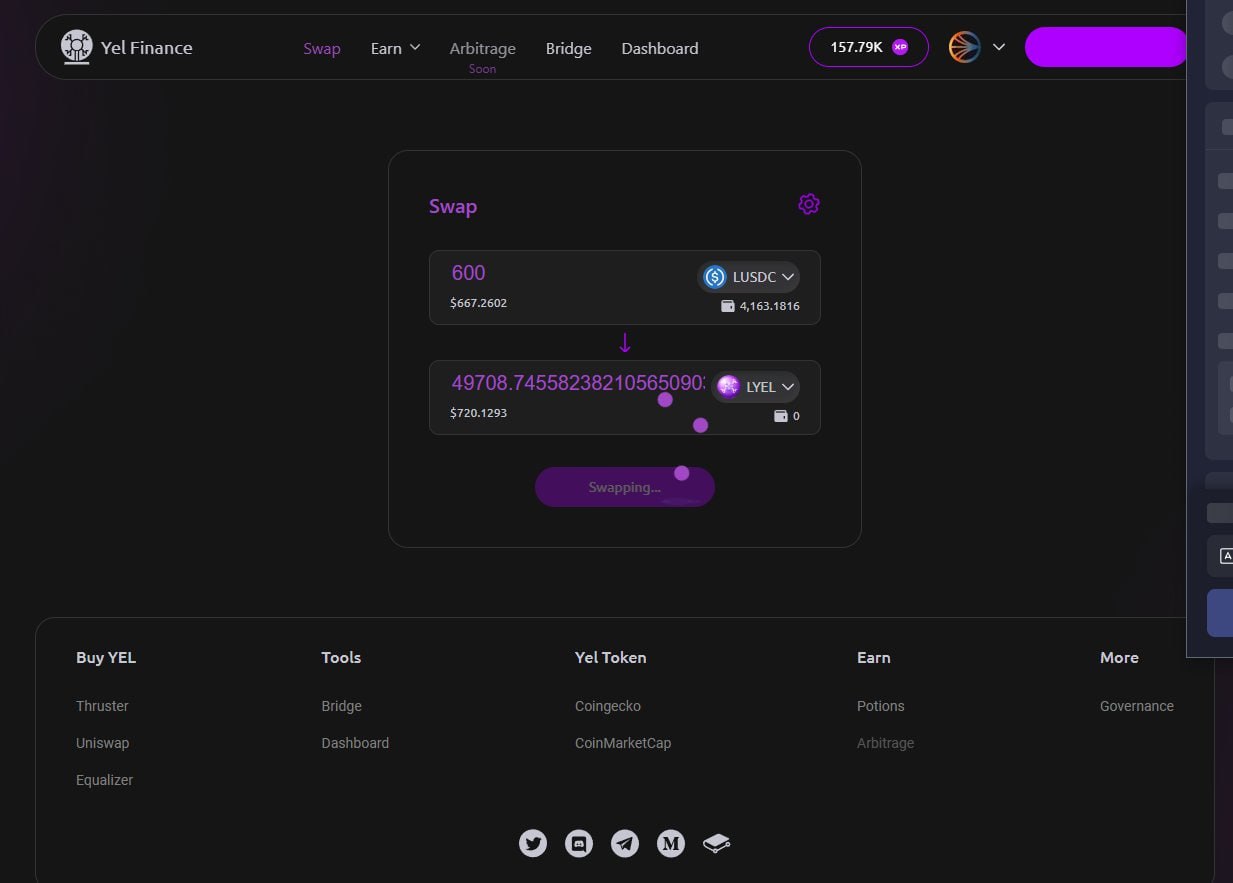Click the swap direction arrow
The height and width of the screenshot is (883, 1233).
(625, 343)
